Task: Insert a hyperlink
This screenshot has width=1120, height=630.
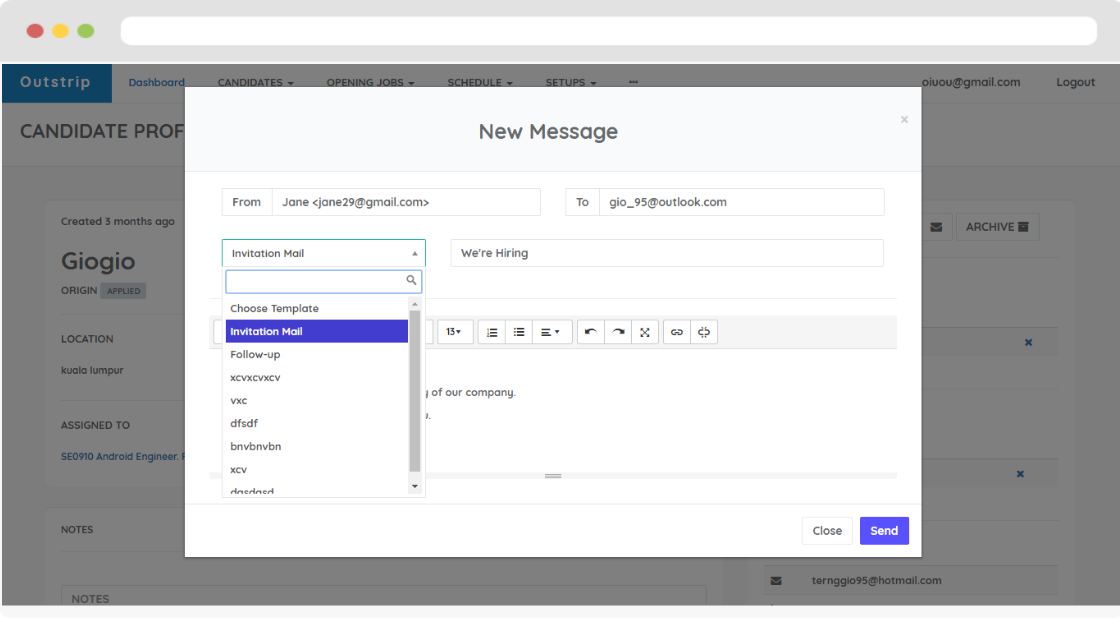Action: point(676,332)
